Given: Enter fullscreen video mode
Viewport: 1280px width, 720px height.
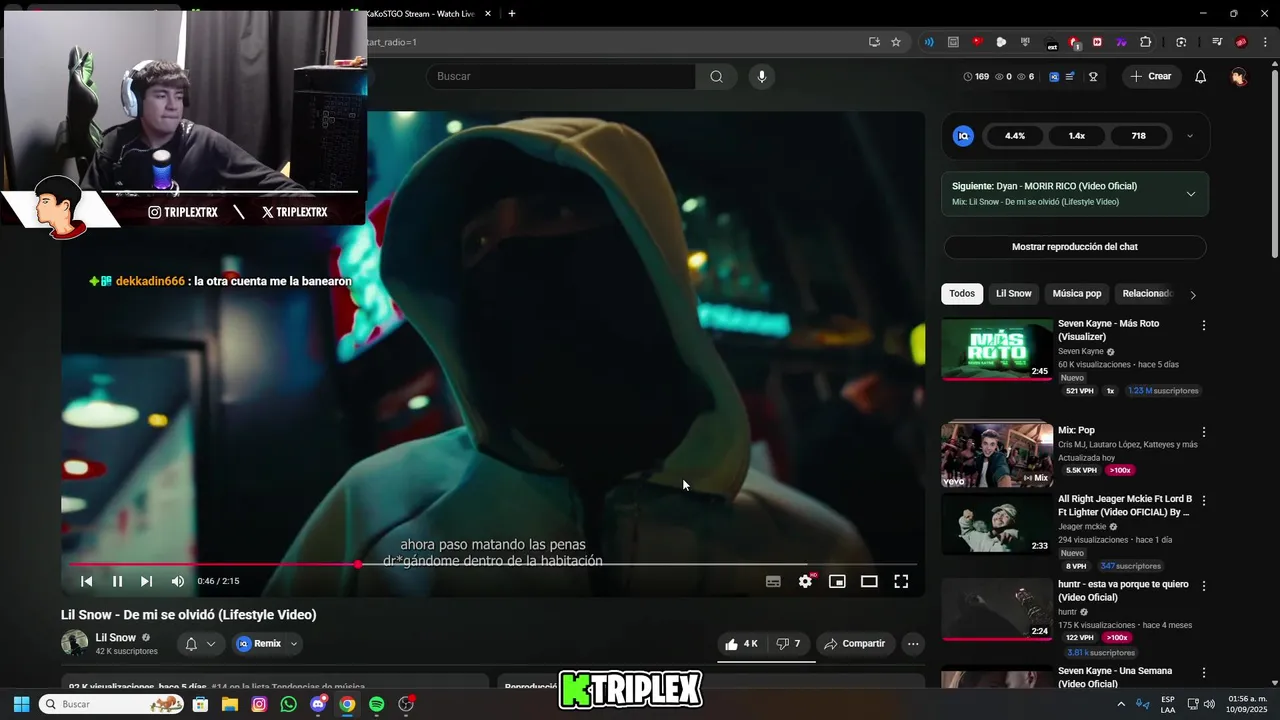Looking at the screenshot, I should point(901,581).
